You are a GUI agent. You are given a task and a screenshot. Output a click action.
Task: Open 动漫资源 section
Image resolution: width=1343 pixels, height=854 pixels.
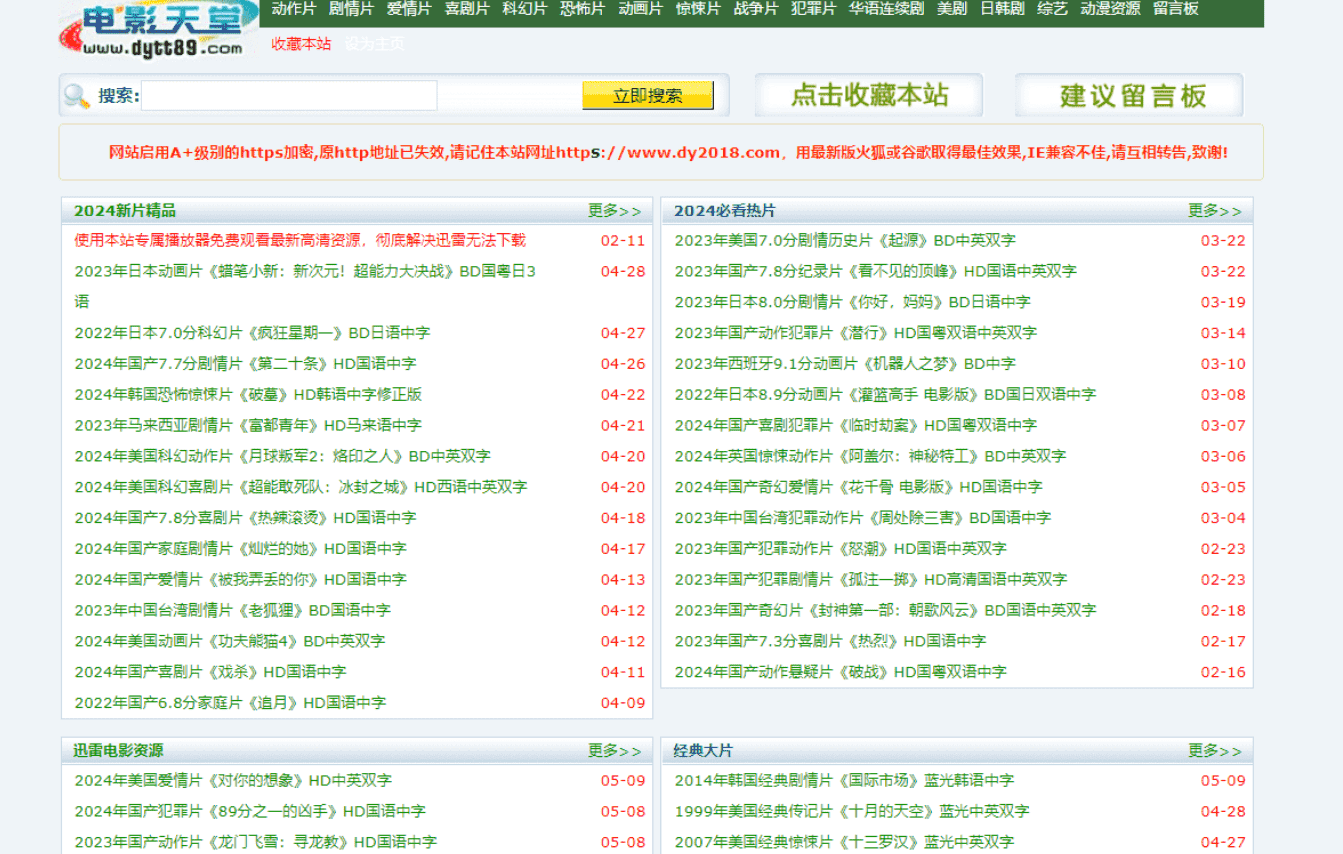1110,9
